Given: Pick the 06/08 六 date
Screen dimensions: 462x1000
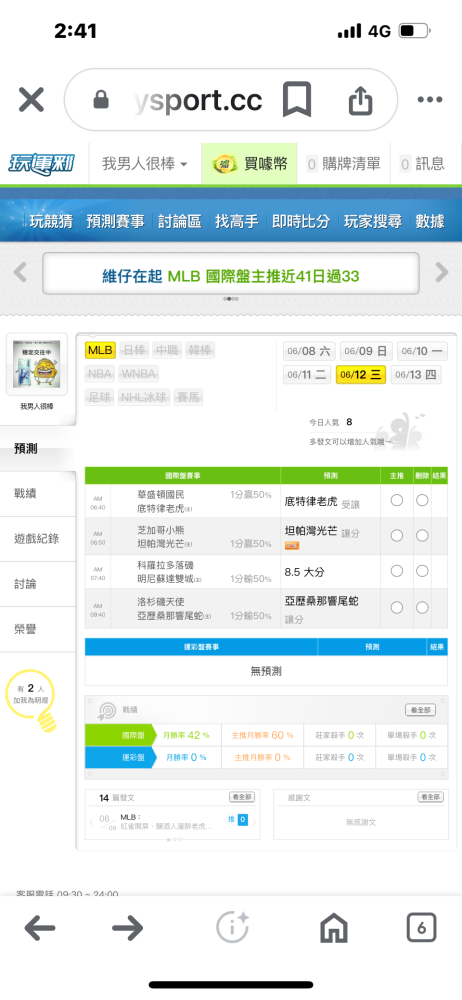Looking at the screenshot, I should 309,351.
